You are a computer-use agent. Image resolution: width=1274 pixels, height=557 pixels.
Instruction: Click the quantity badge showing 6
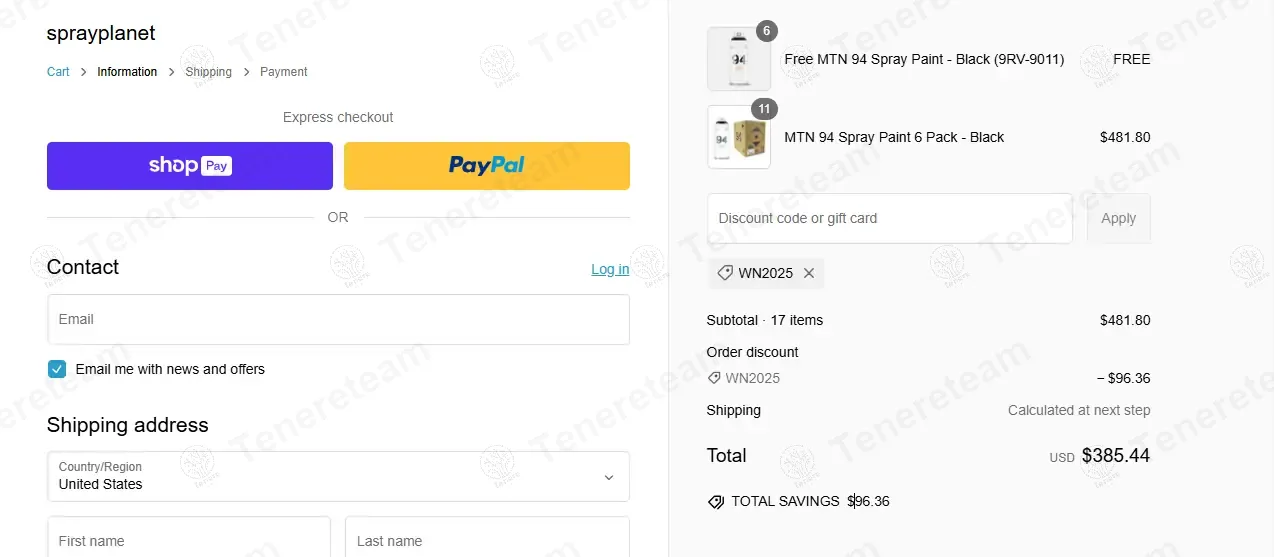tap(766, 31)
